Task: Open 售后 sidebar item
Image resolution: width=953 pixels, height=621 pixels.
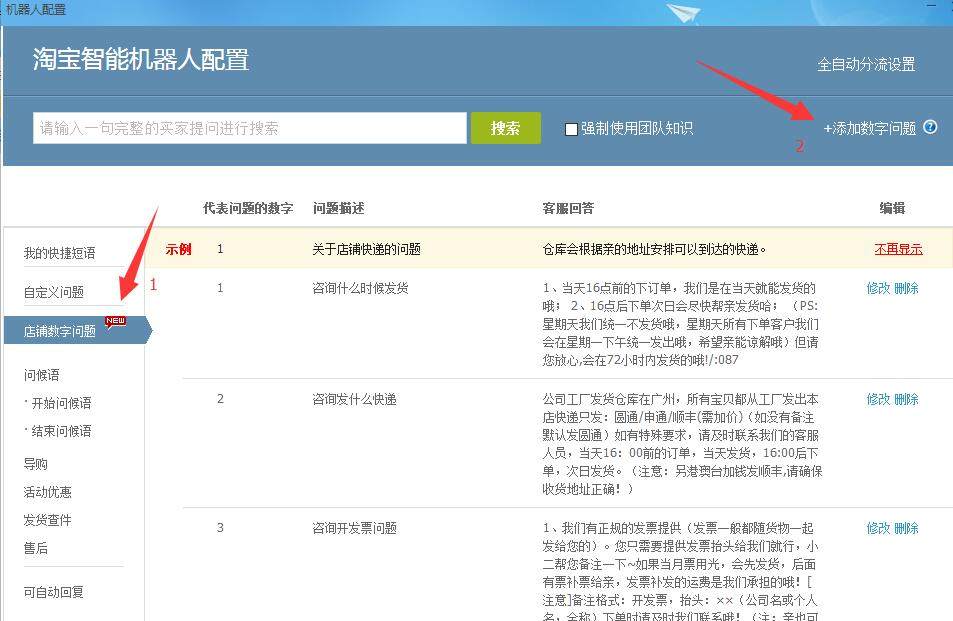Action: coord(35,548)
